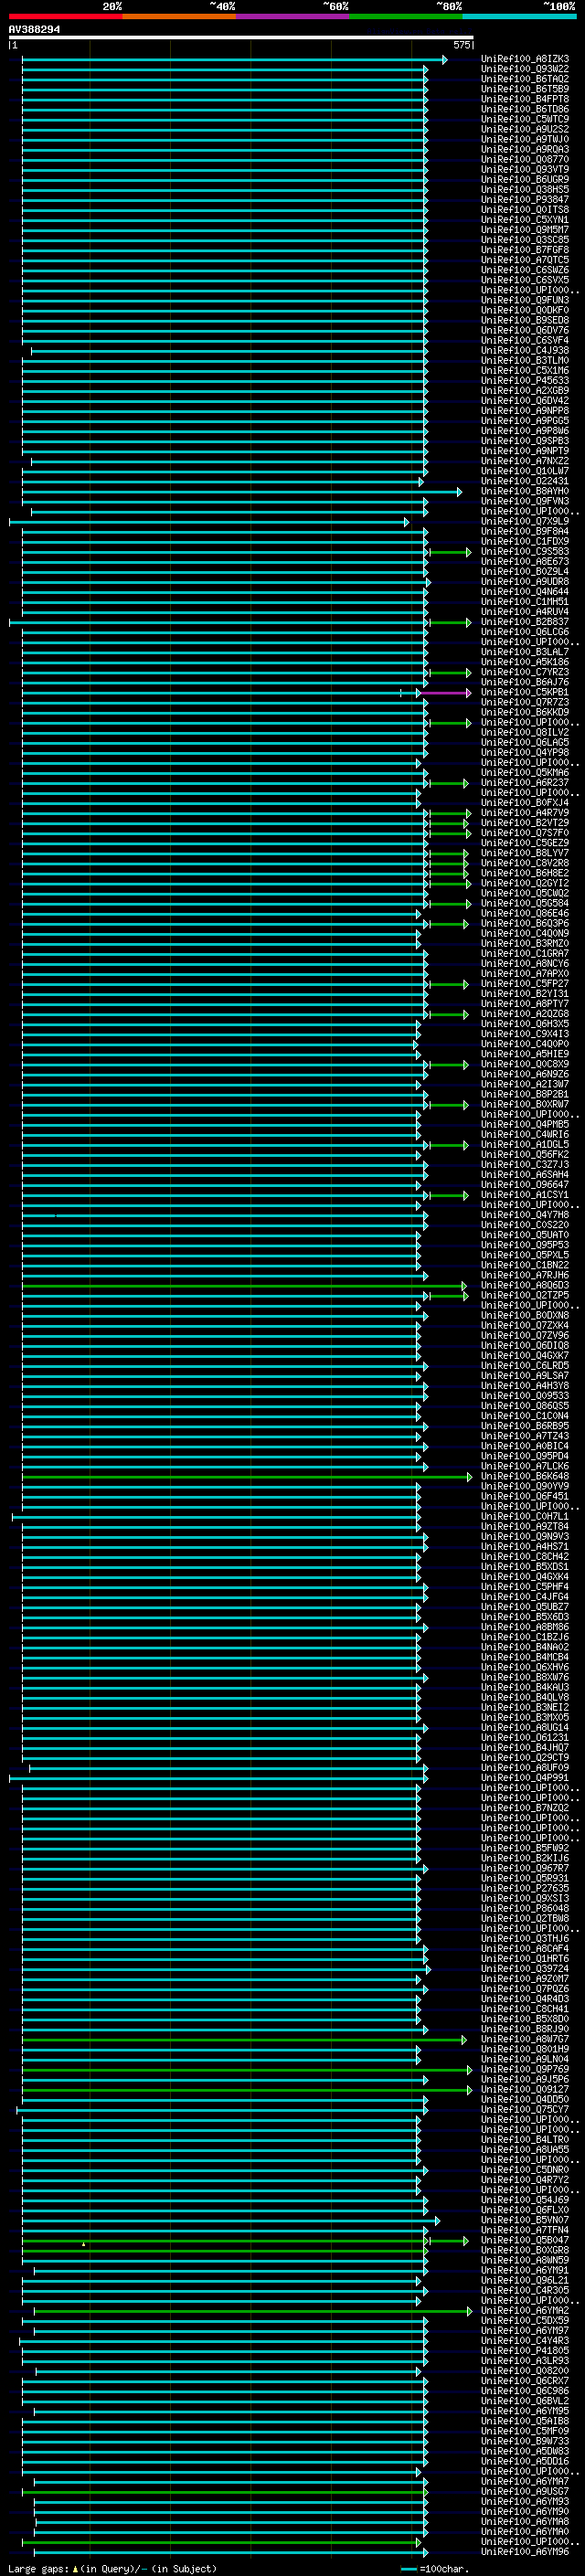Click the cyan ~100% identity legend segment

pyautogui.click(x=520, y=16)
